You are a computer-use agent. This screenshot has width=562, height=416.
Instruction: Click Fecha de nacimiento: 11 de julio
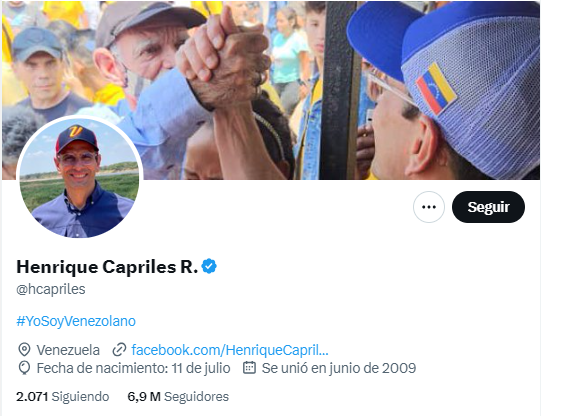133,368
